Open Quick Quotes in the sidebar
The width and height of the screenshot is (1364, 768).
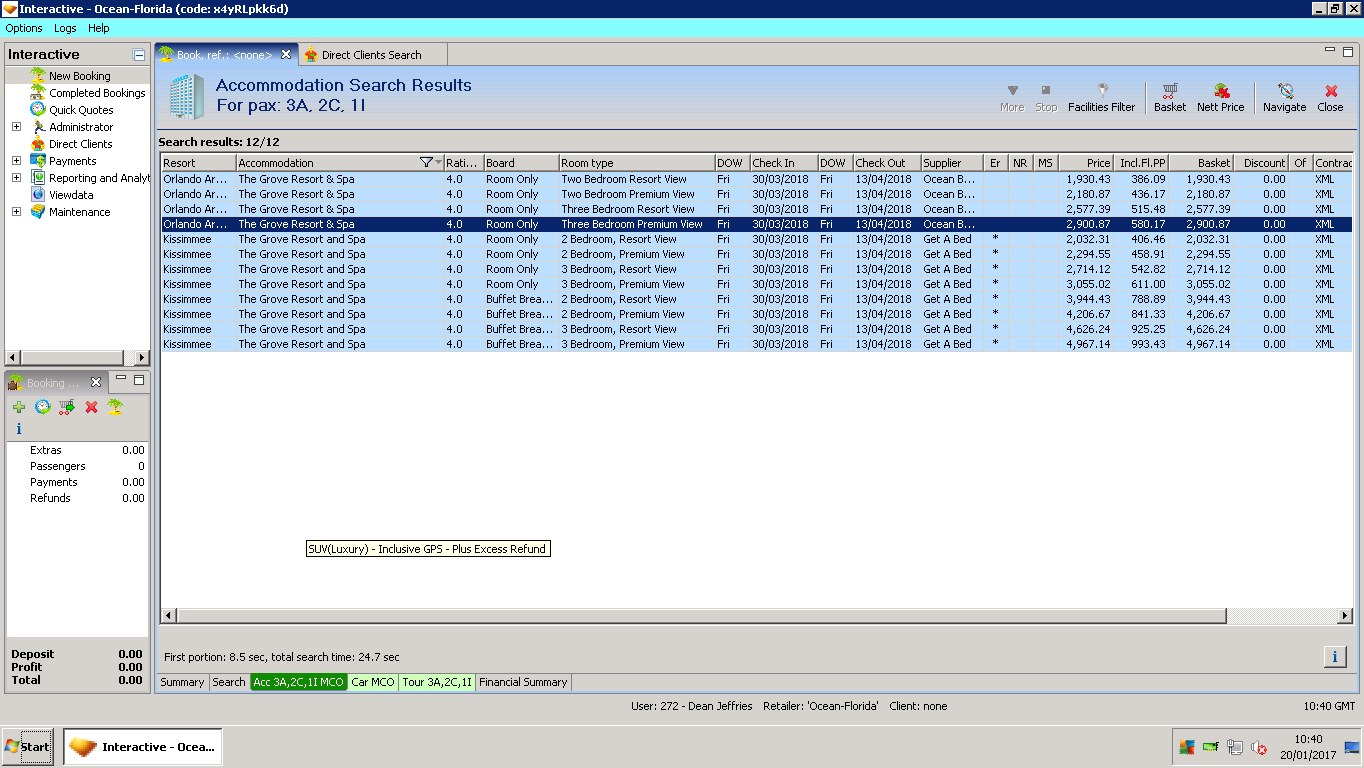(81, 110)
